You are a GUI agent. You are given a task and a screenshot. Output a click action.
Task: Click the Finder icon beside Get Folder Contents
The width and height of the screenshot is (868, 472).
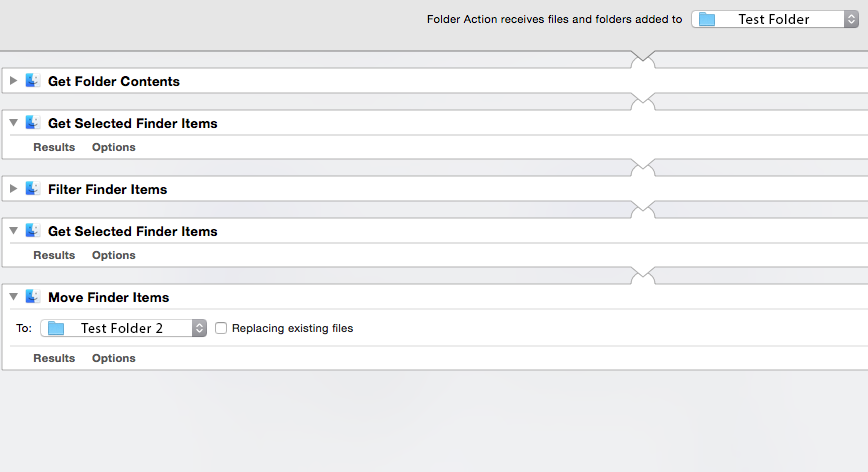pyautogui.click(x=33, y=81)
